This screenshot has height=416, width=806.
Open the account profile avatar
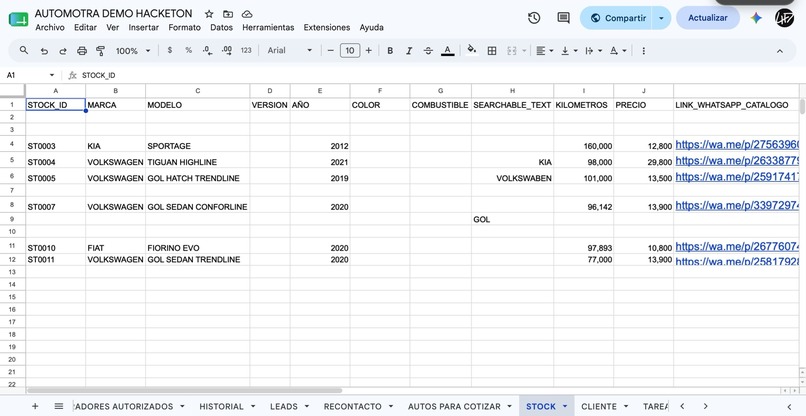click(x=784, y=18)
